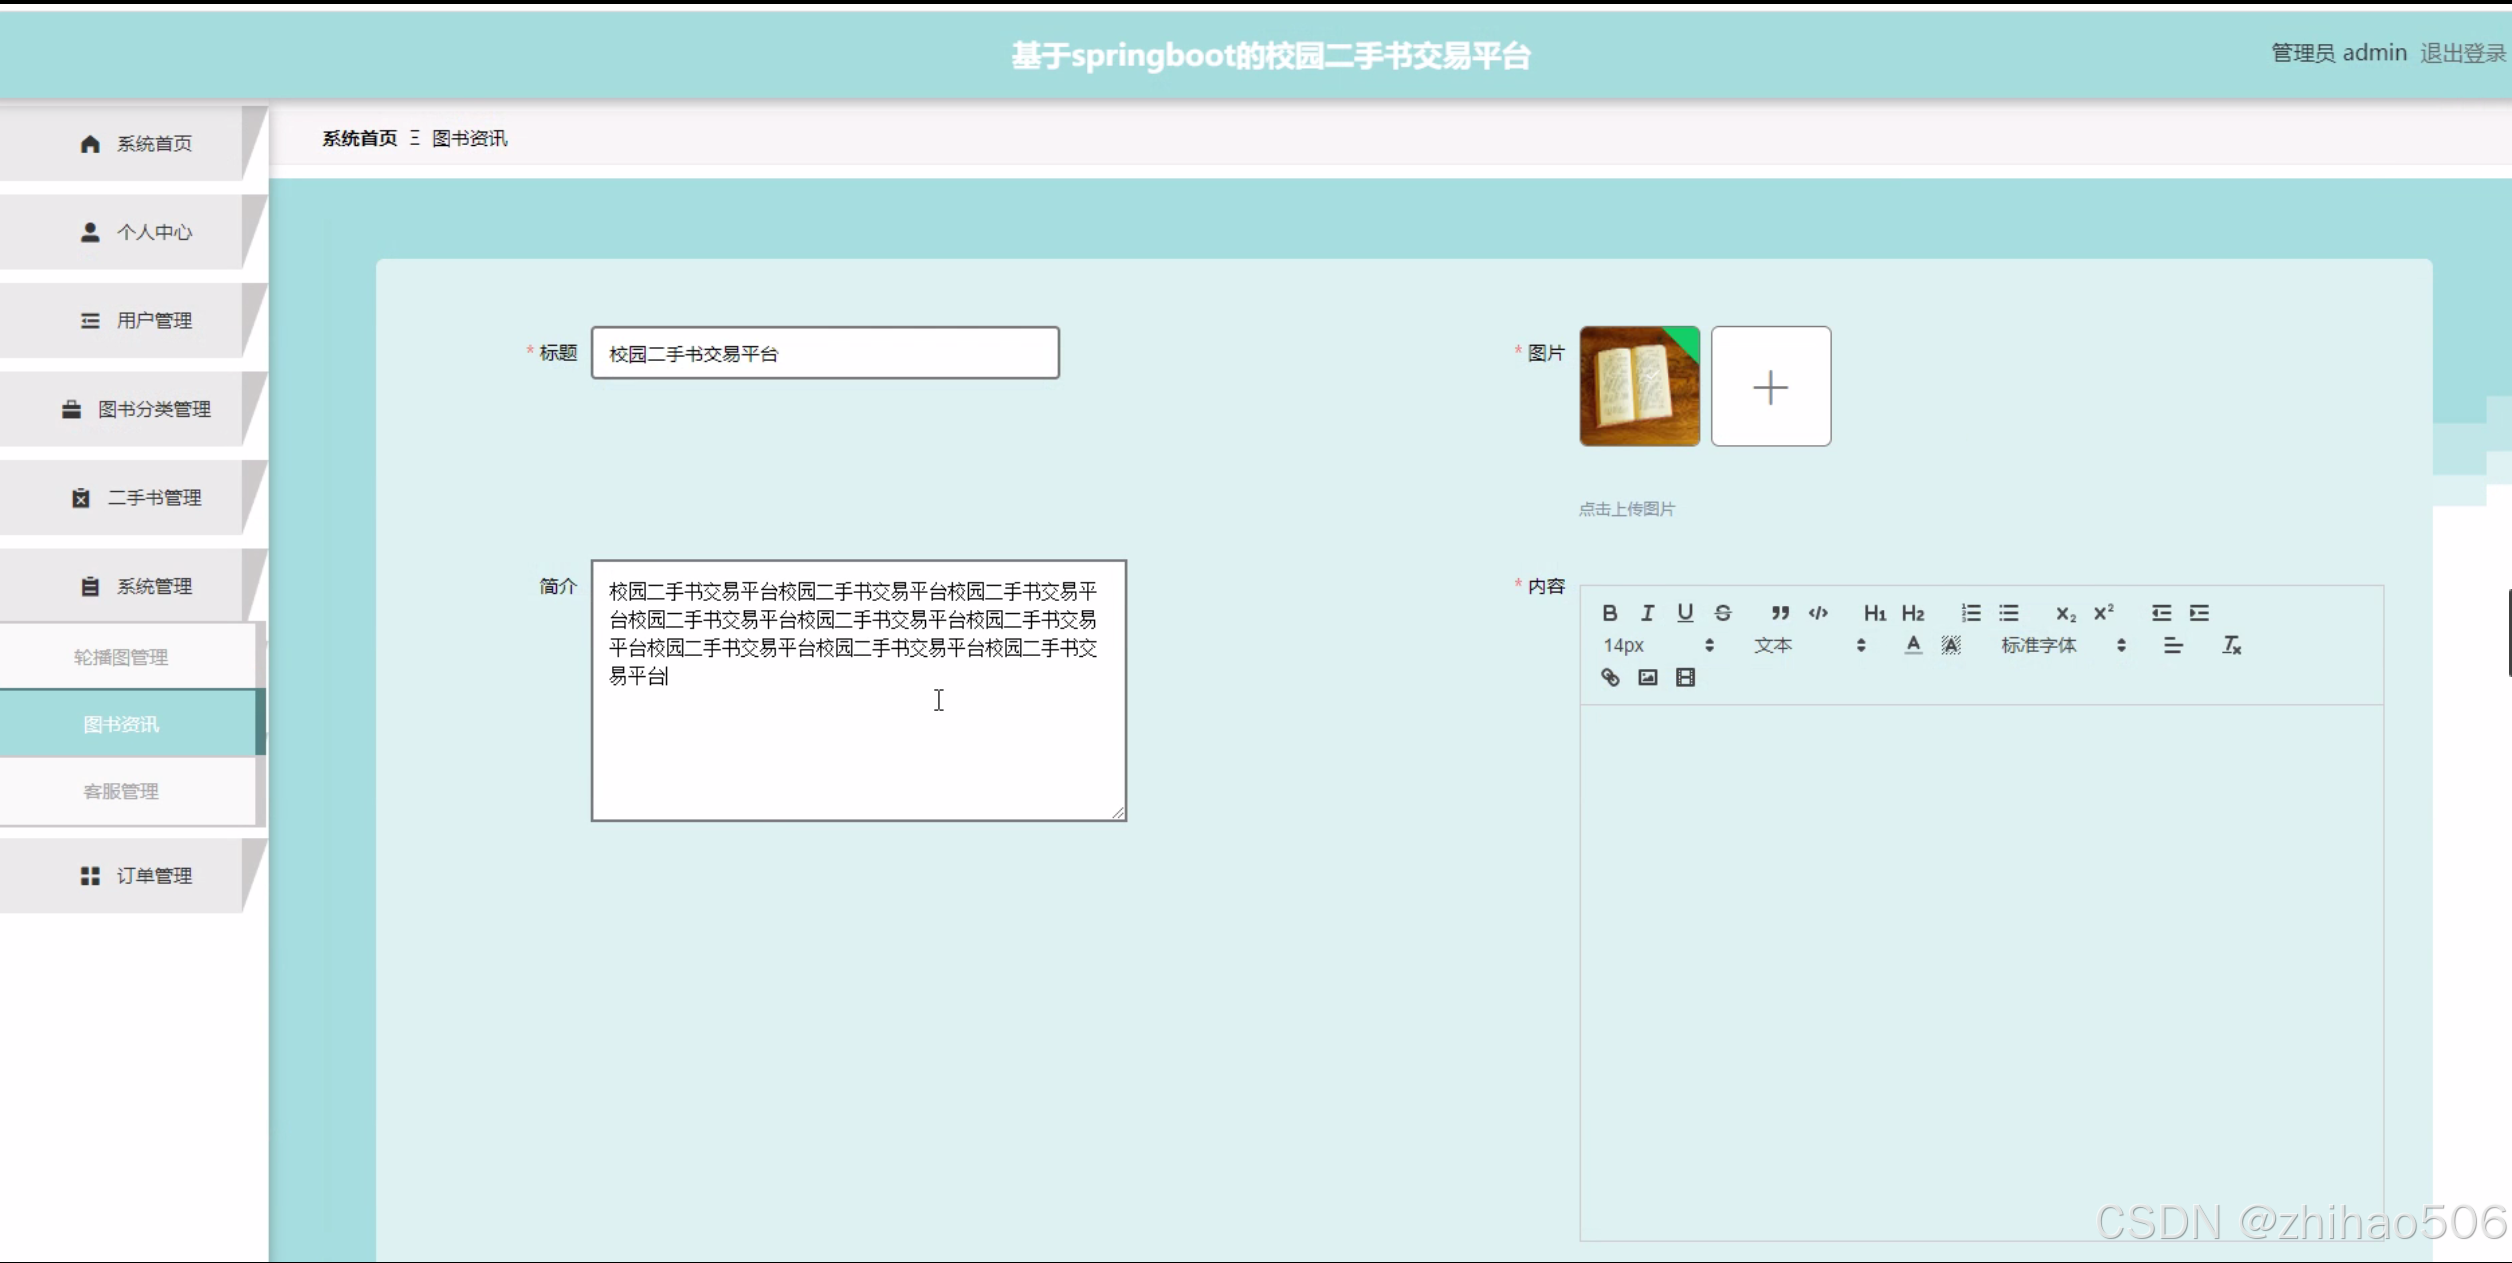Open the 轮播图管理 submenu item

(x=121, y=657)
